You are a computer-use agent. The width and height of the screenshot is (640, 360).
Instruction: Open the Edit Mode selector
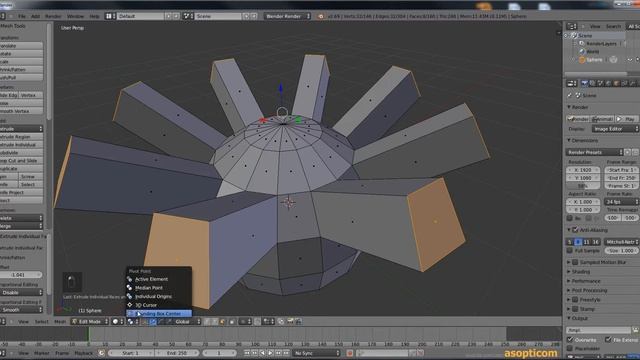click(x=90, y=322)
